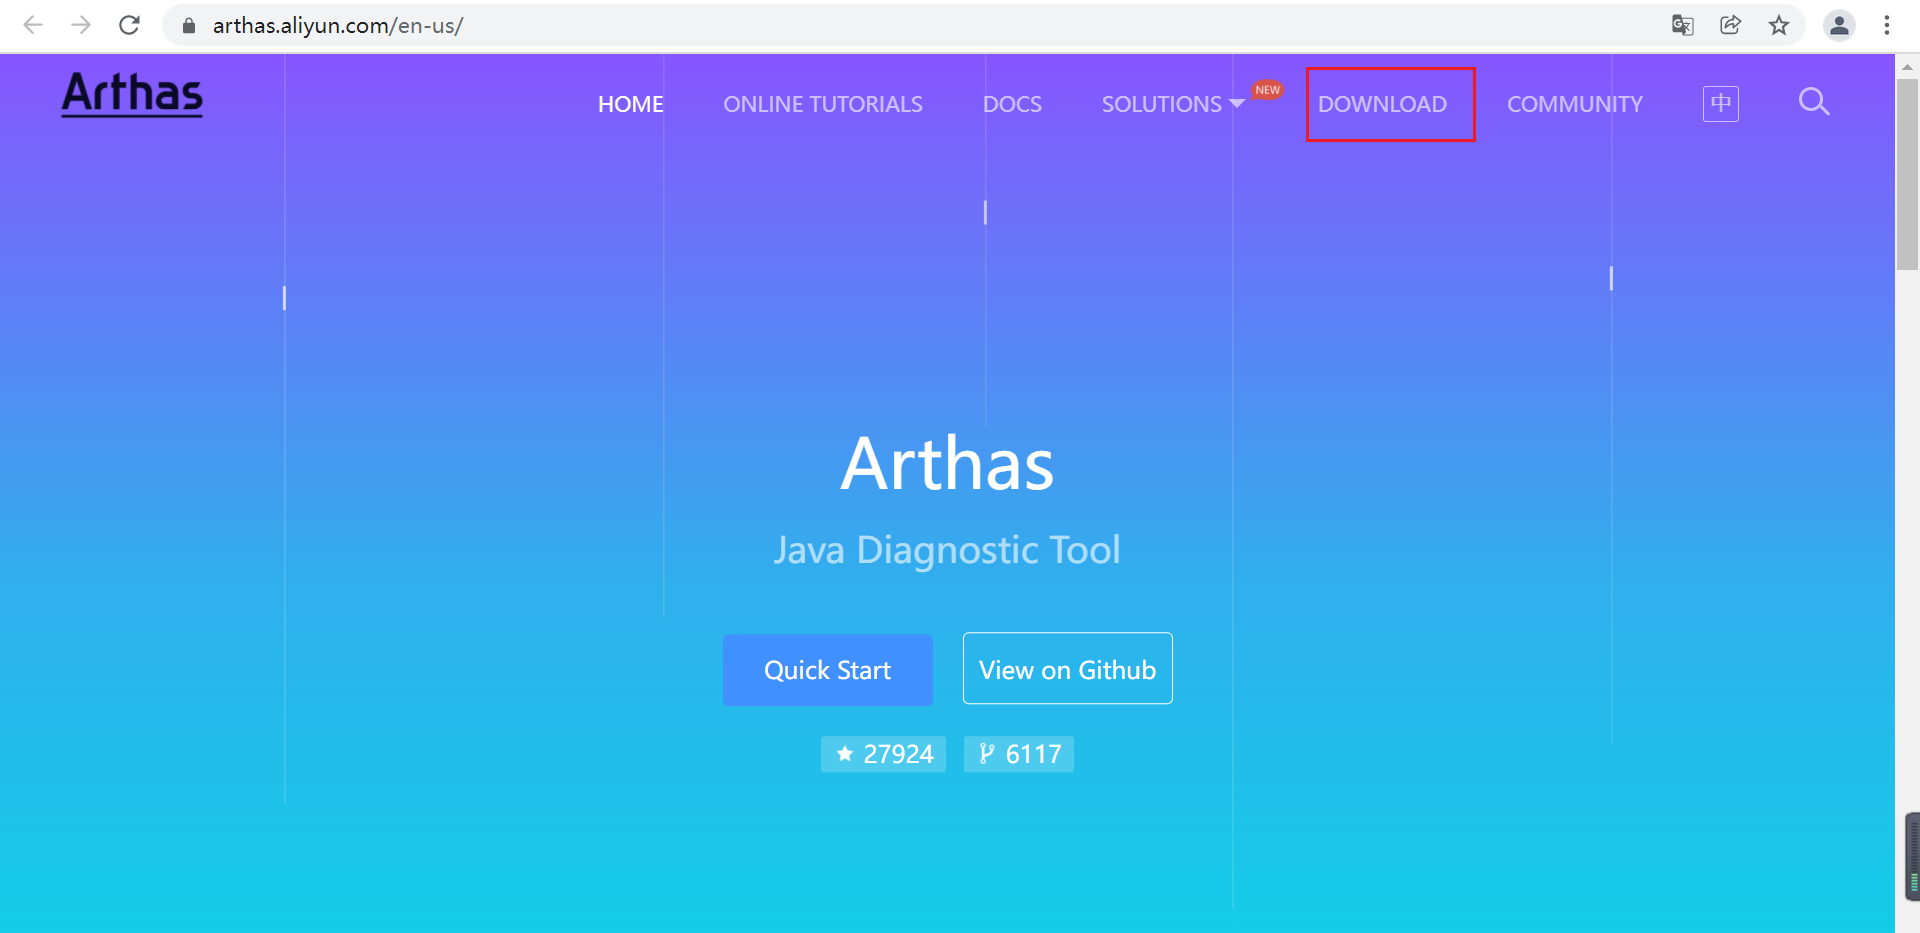Click the site security lock icon

coord(187,26)
